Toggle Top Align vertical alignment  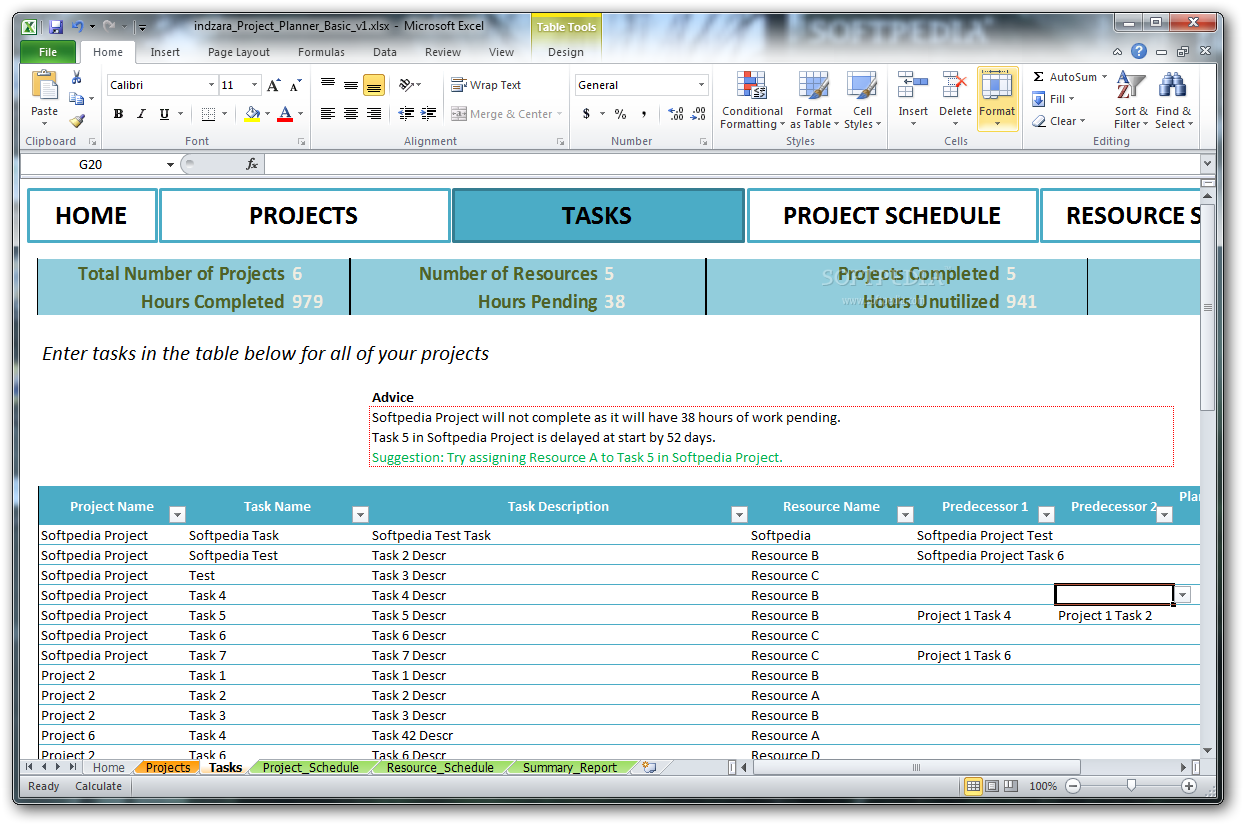327,85
